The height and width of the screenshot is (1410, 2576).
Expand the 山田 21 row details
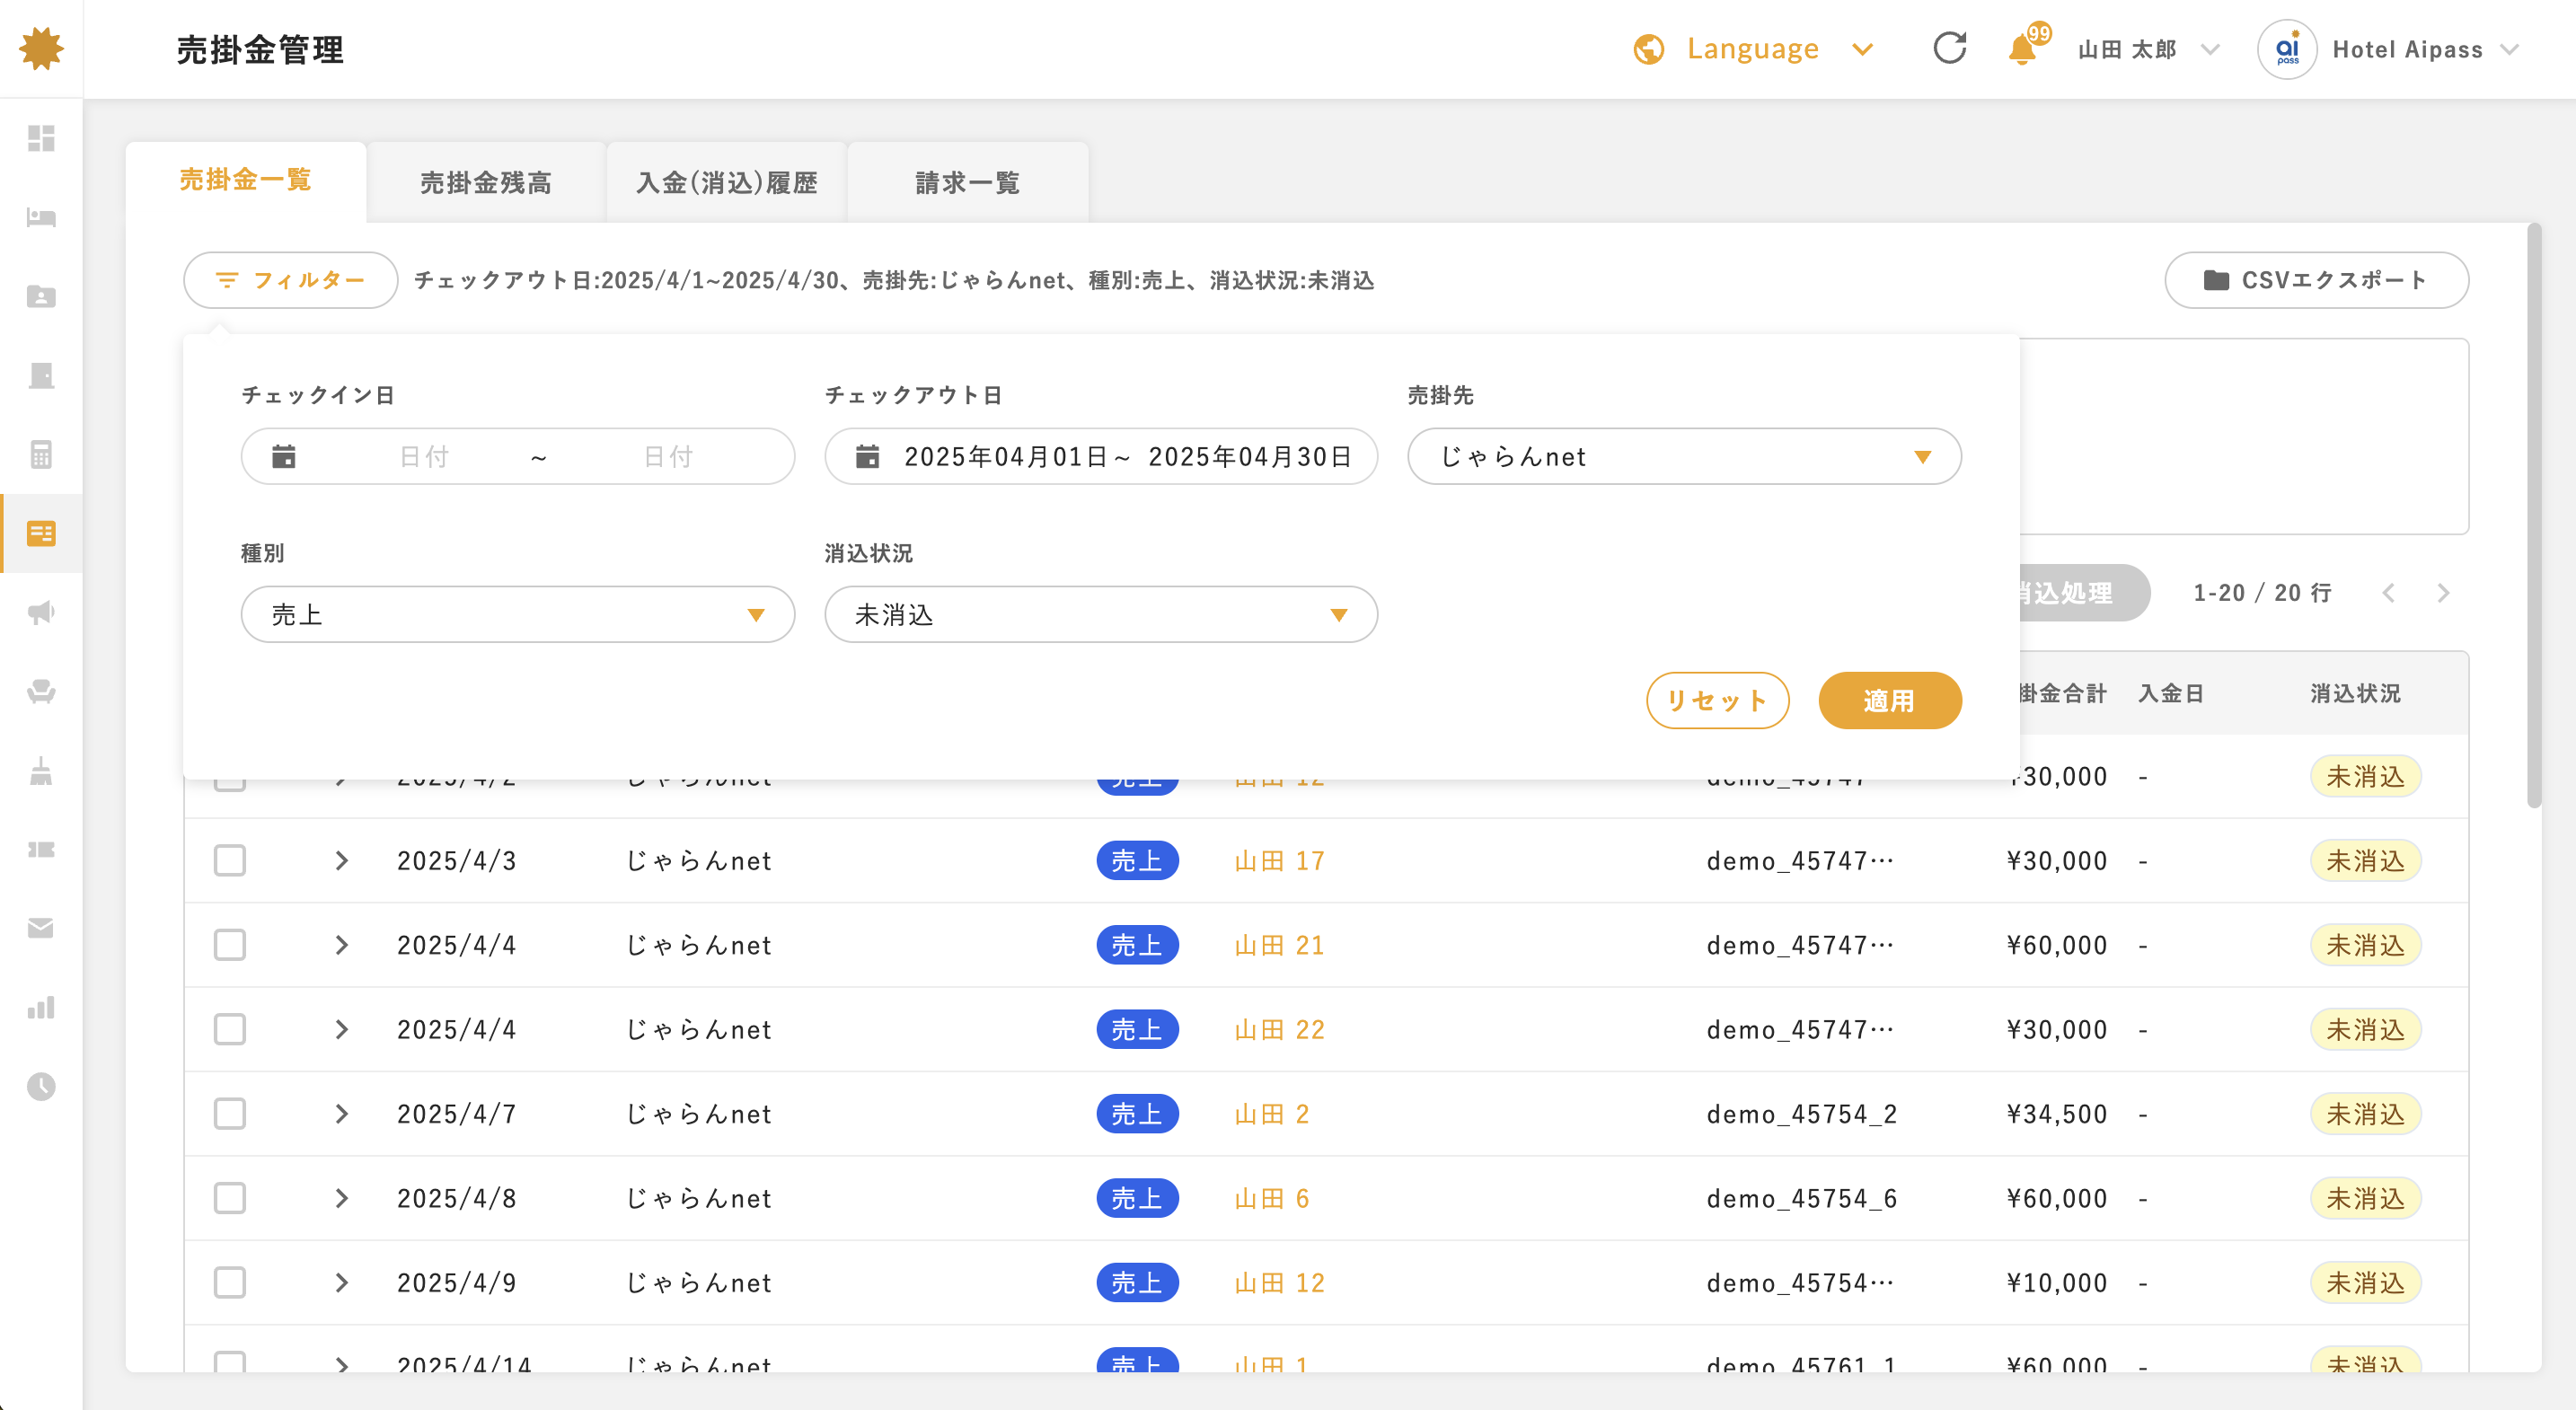[342, 944]
